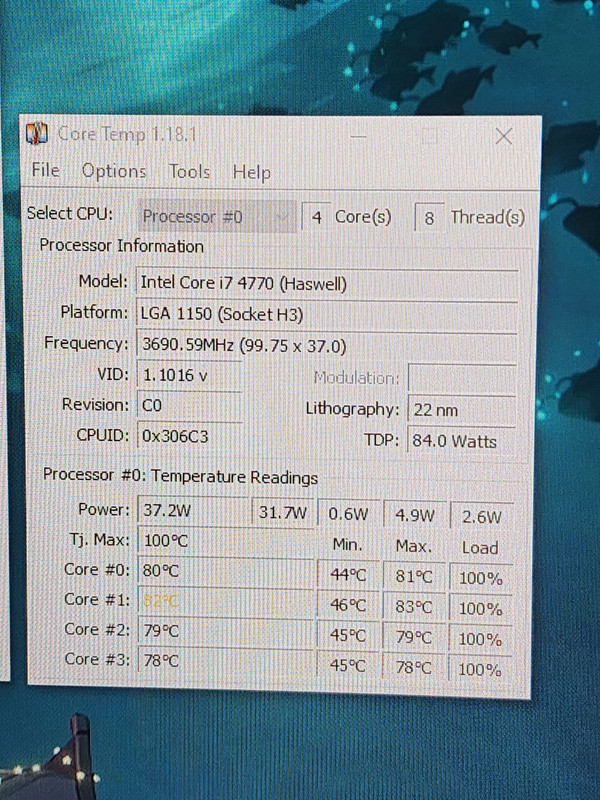600x800 pixels.
Task: Click the Load column header
Action: coord(480,548)
